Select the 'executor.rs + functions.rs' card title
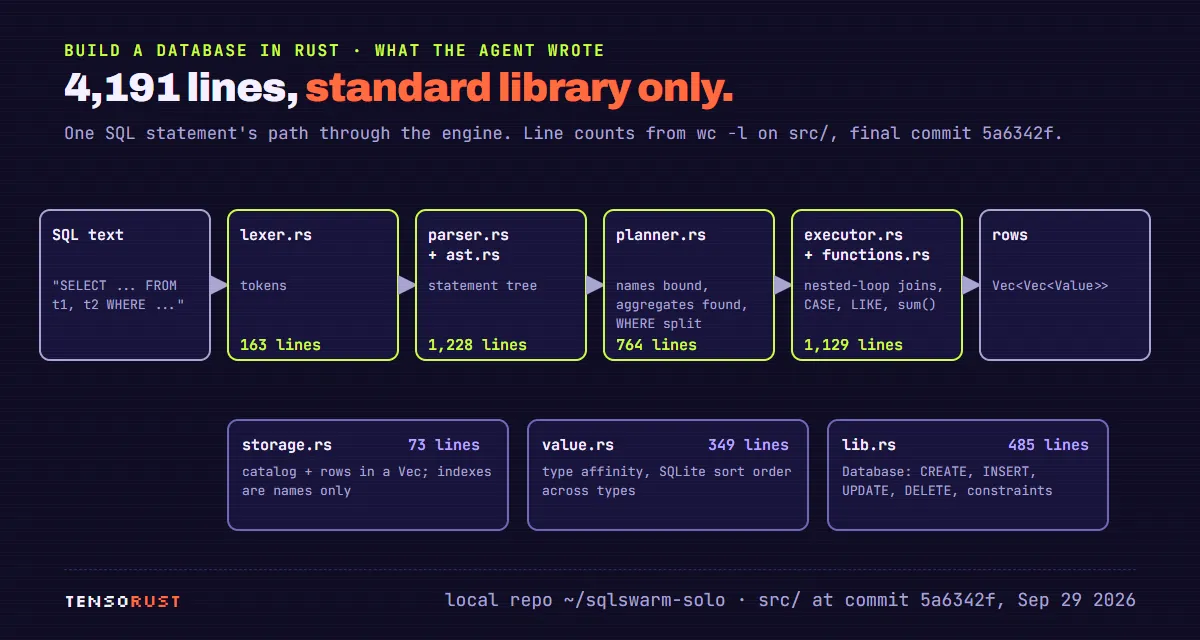Image resolution: width=1200 pixels, height=640 pixels. coord(867,245)
